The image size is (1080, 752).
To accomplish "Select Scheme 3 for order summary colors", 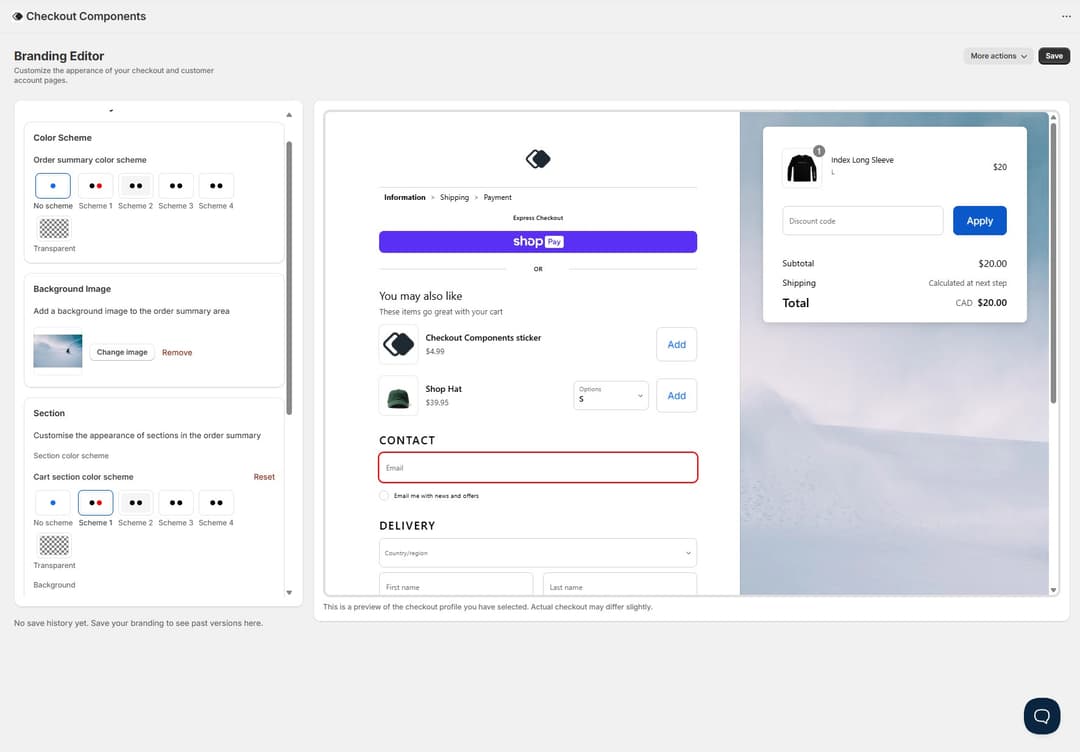I will (x=175, y=185).
